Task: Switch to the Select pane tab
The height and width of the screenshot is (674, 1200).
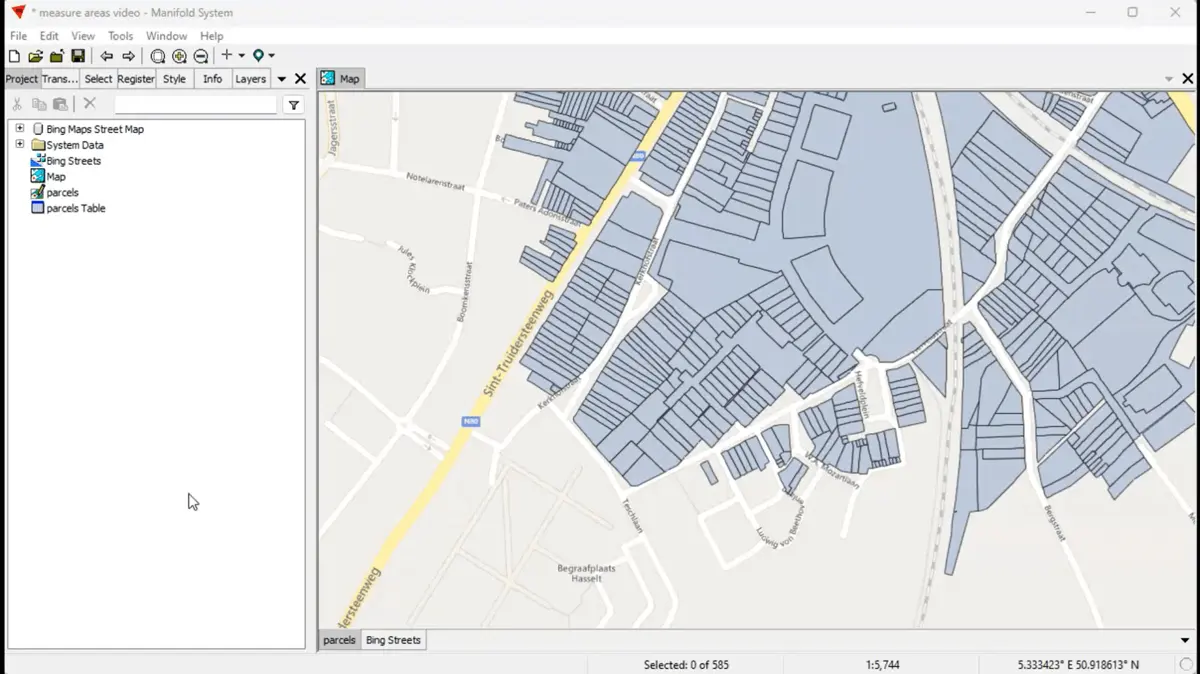Action: [x=98, y=79]
